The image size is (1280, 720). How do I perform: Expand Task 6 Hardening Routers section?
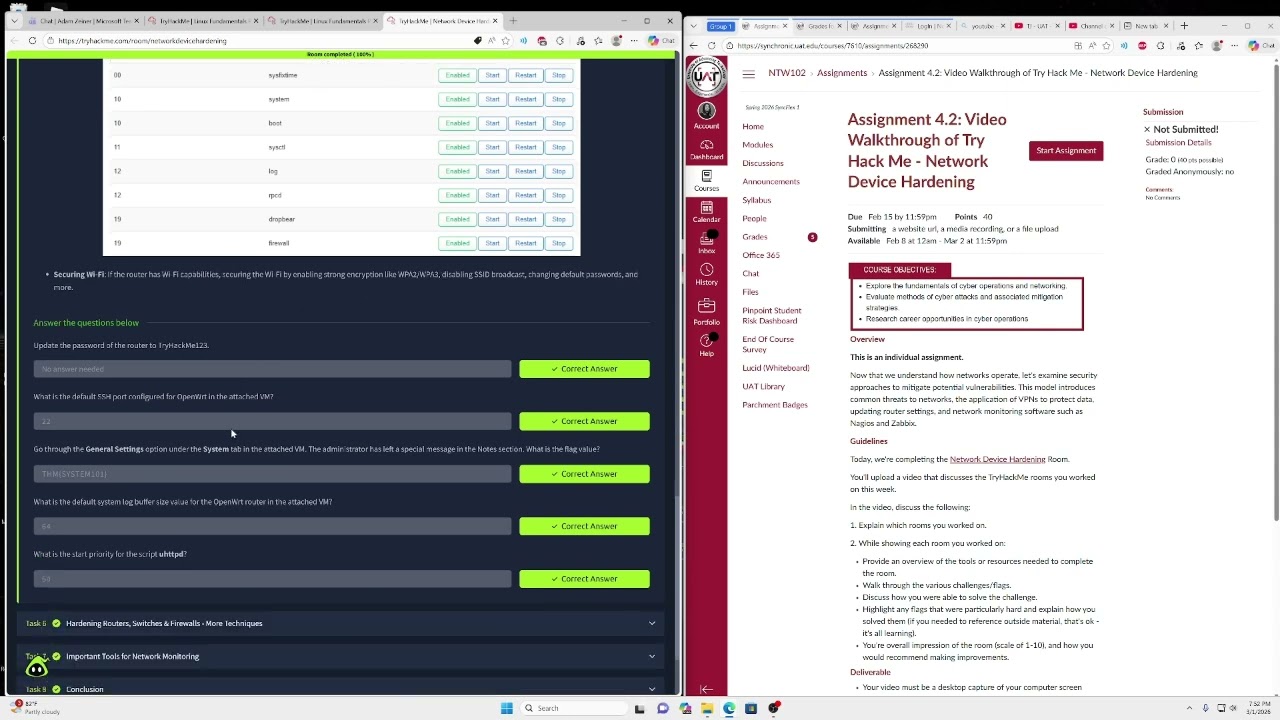[x=340, y=623]
